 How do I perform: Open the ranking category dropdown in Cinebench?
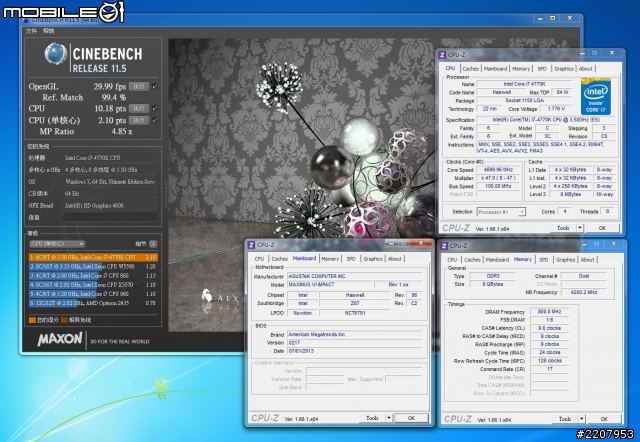tap(57, 244)
